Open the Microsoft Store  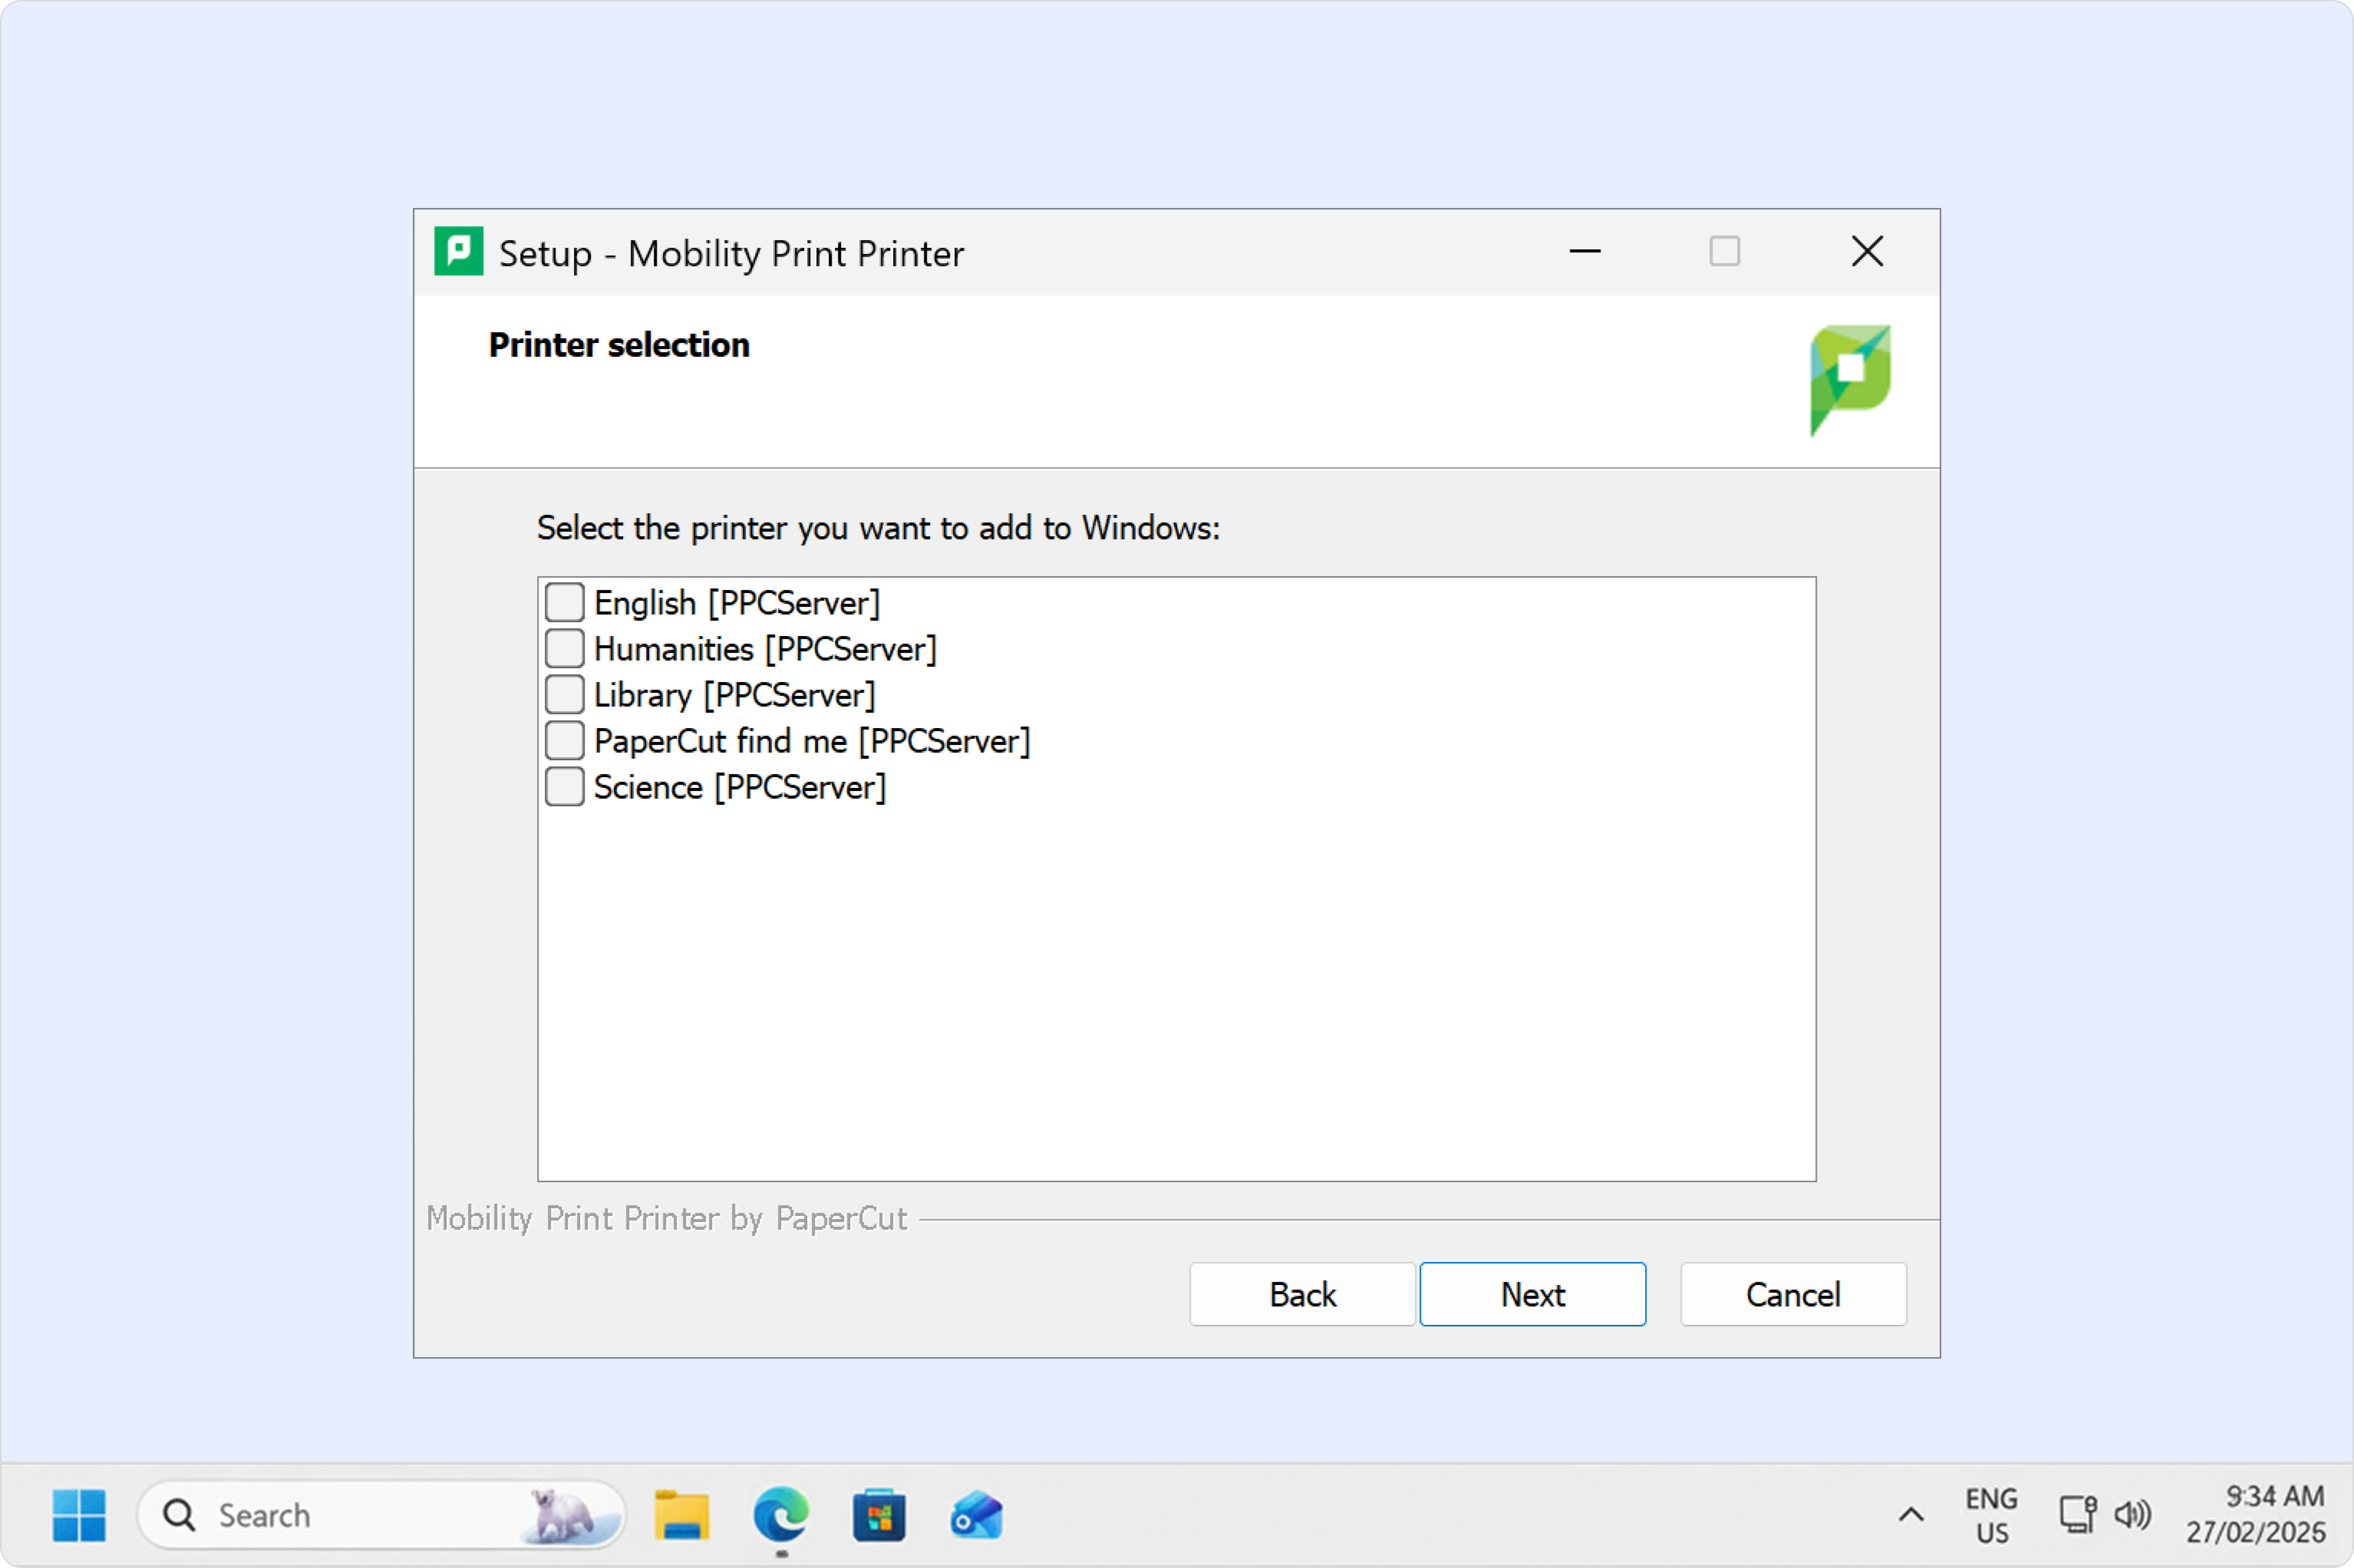(880, 1514)
